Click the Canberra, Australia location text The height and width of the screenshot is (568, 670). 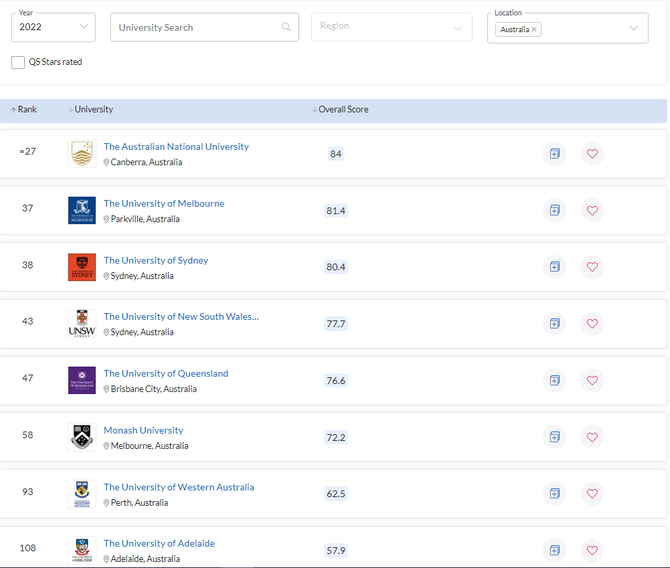(146, 162)
